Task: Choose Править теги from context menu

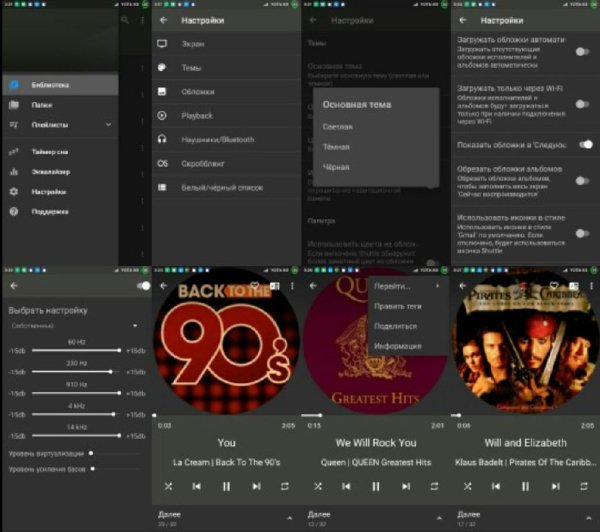Action: (408, 306)
